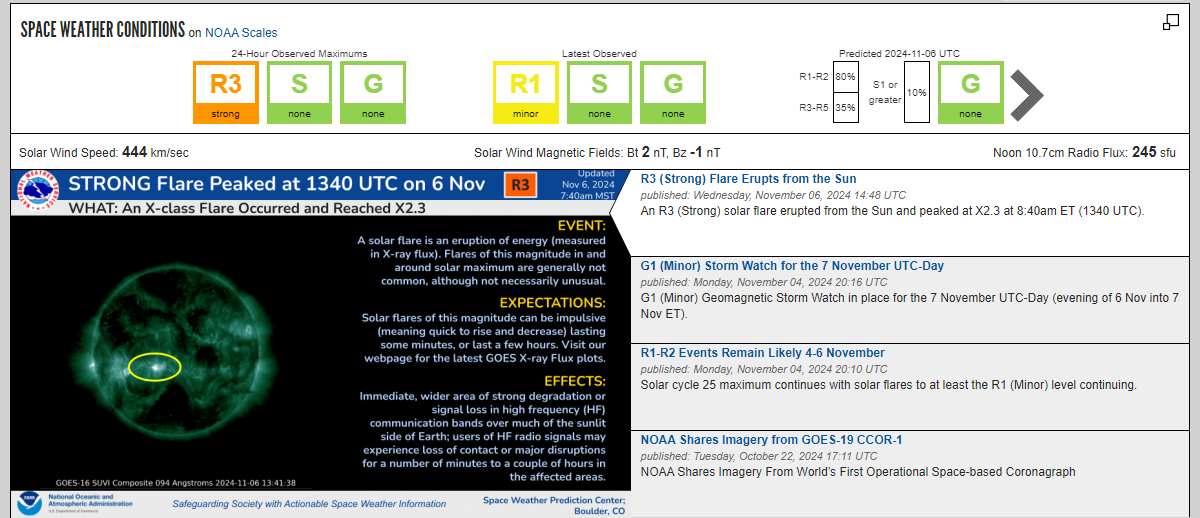The height and width of the screenshot is (518, 1200).
Task: Open R1-R2 Events Remain Likely headline
Action: tap(762, 353)
